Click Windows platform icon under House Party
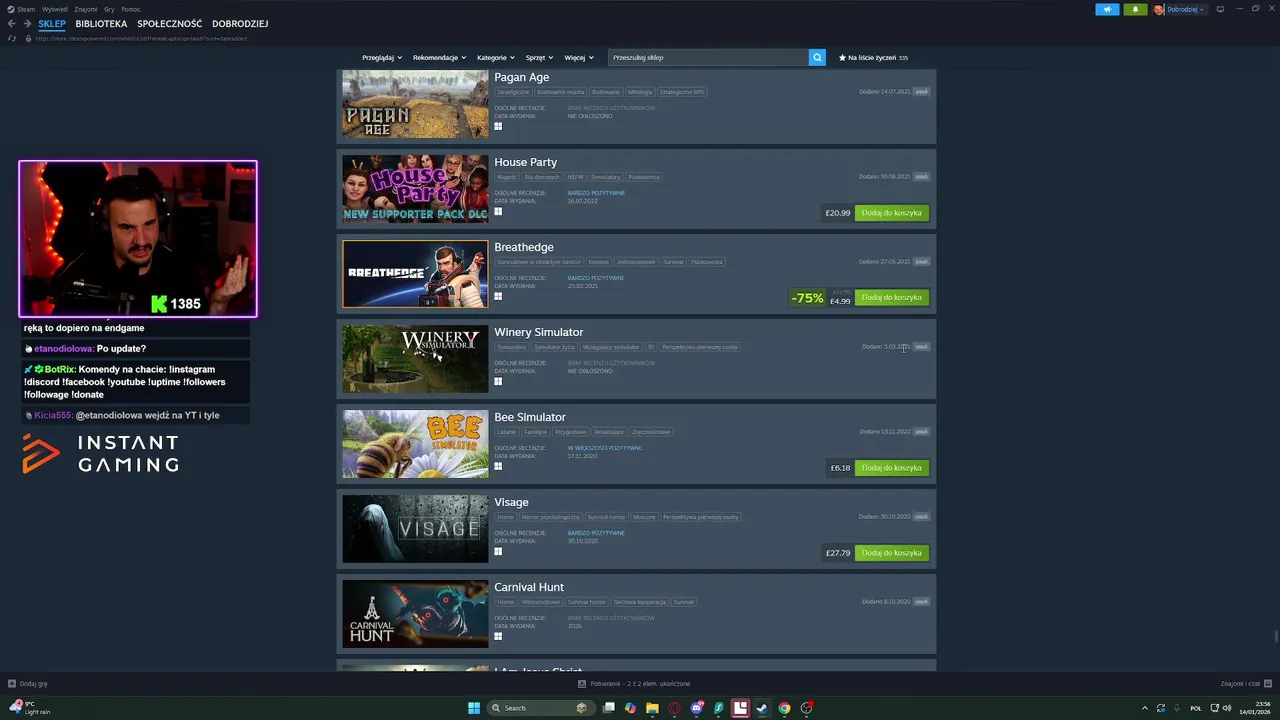1280x720 pixels. click(498, 212)
